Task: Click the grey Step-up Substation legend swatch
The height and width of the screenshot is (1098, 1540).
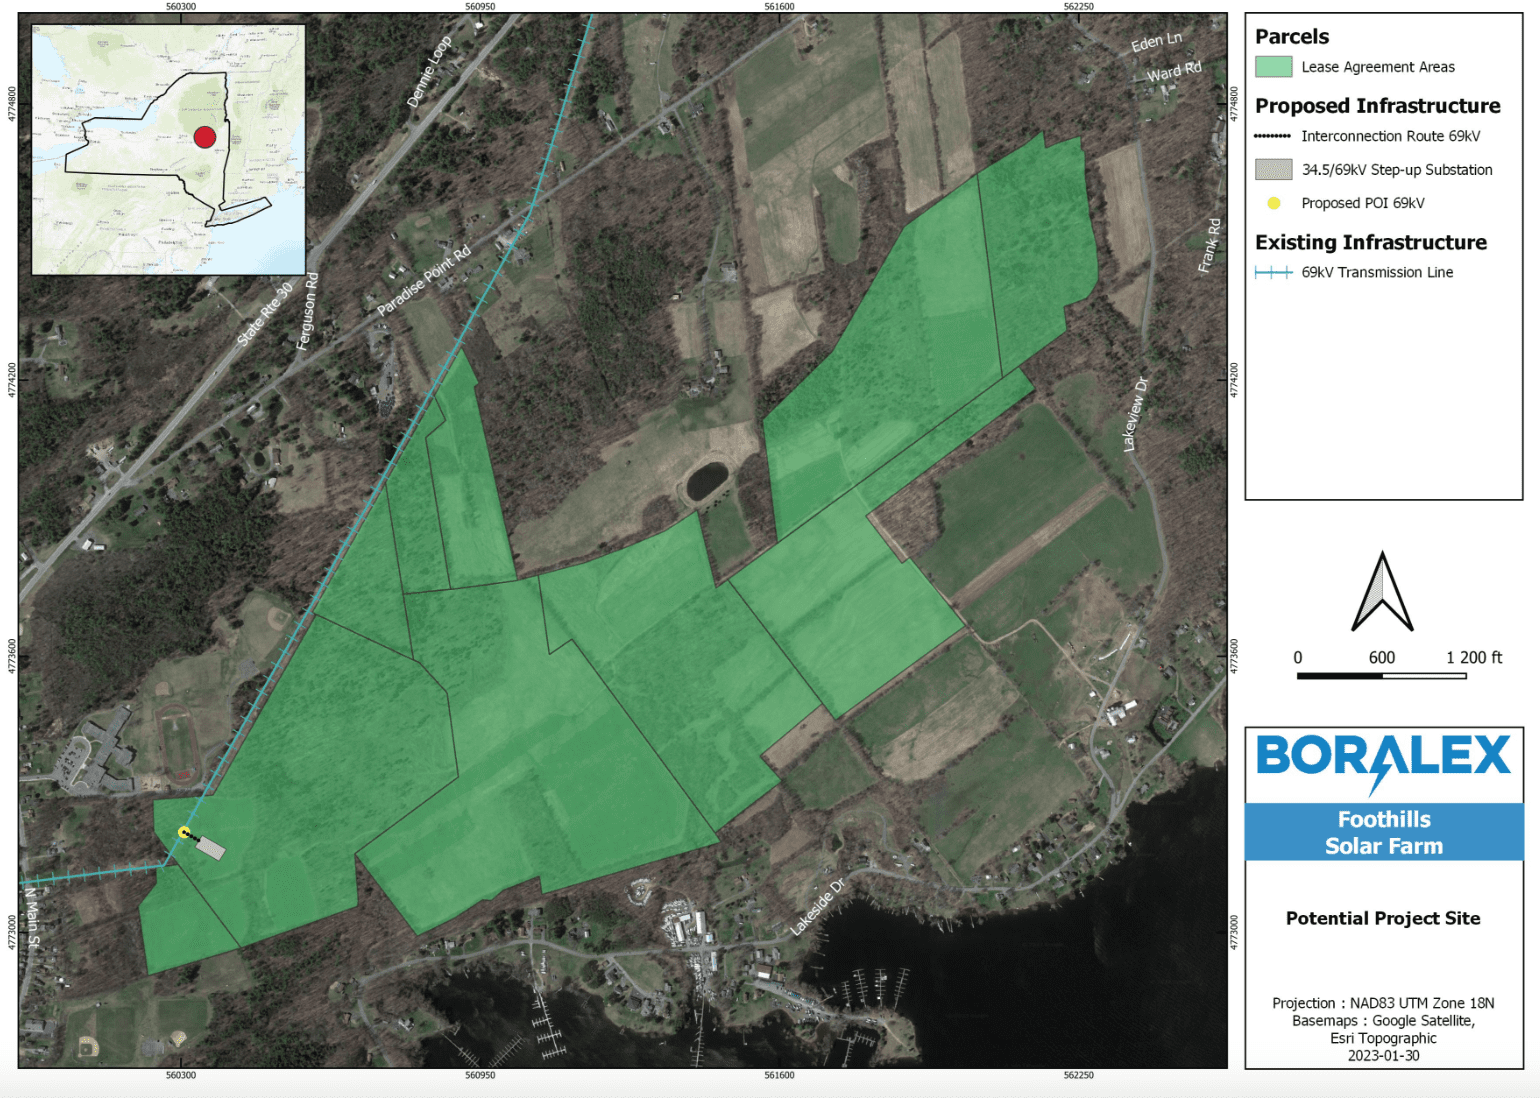Action: pos(1273,170)
